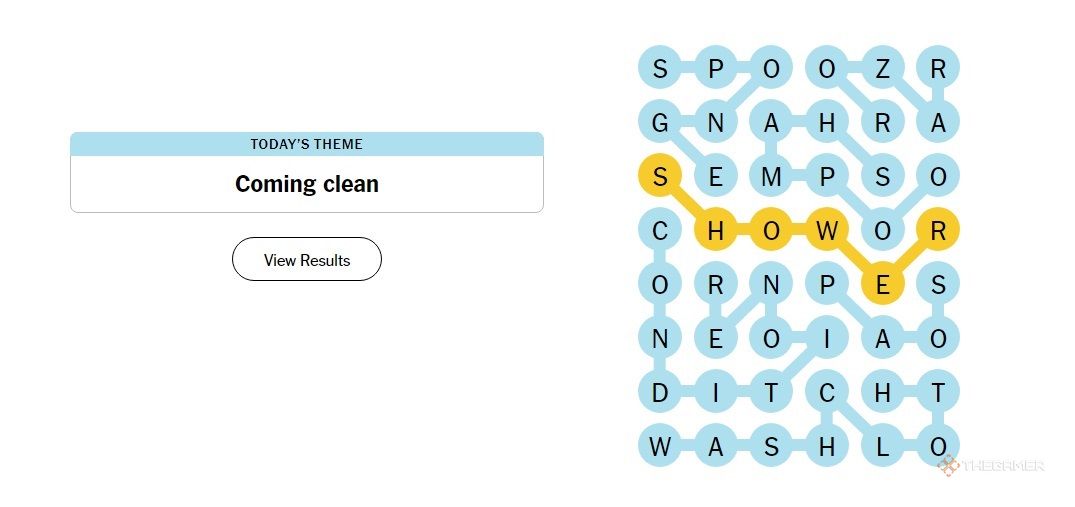Select the letter Z tile
The image size is (1075, 507).
pyautogui.click(x=882, y=69)
